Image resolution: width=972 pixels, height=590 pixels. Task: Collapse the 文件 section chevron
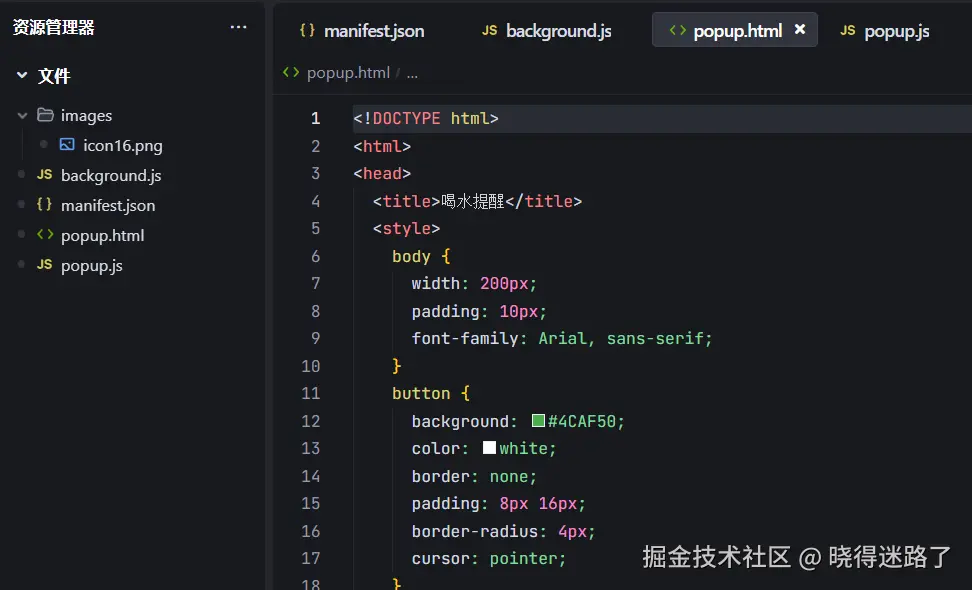pos(22,76)
